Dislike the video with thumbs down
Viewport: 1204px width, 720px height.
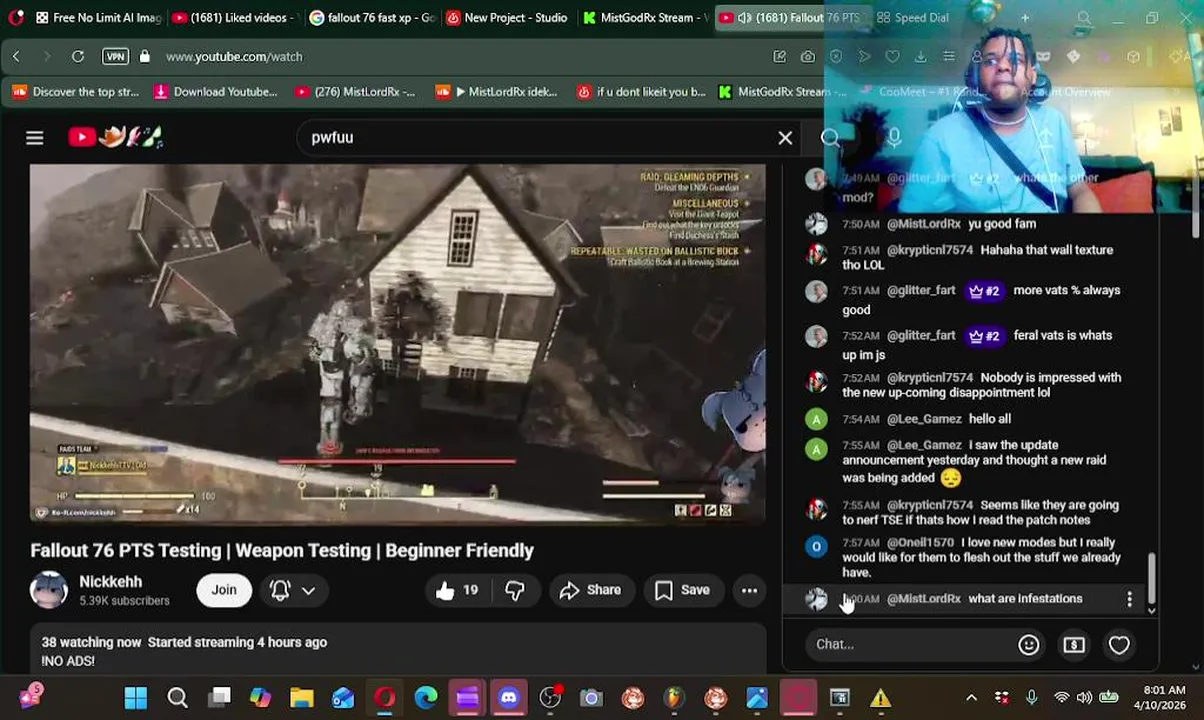tap(514, 590)
